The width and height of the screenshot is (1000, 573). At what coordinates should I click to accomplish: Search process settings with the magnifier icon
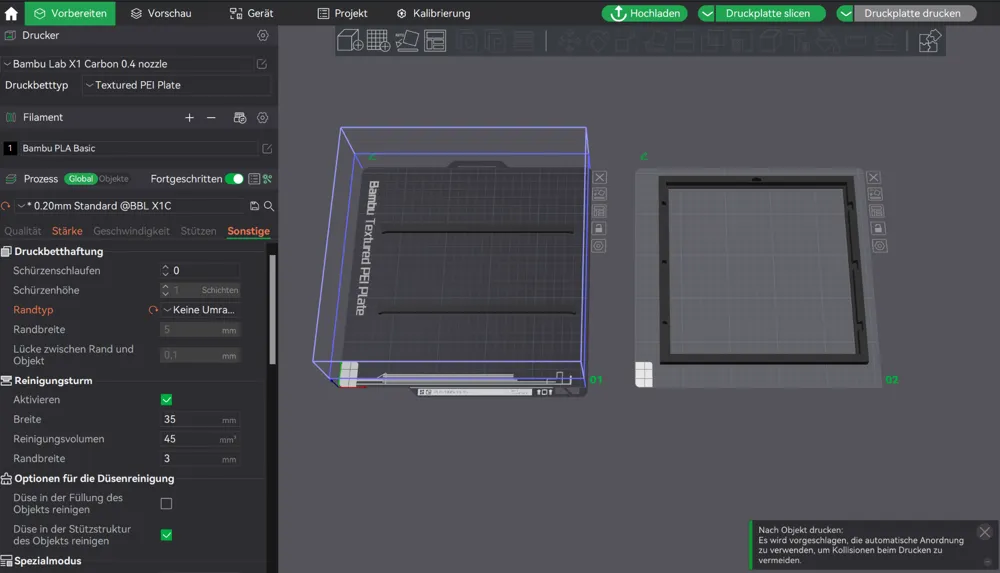(x=269, y=206)
